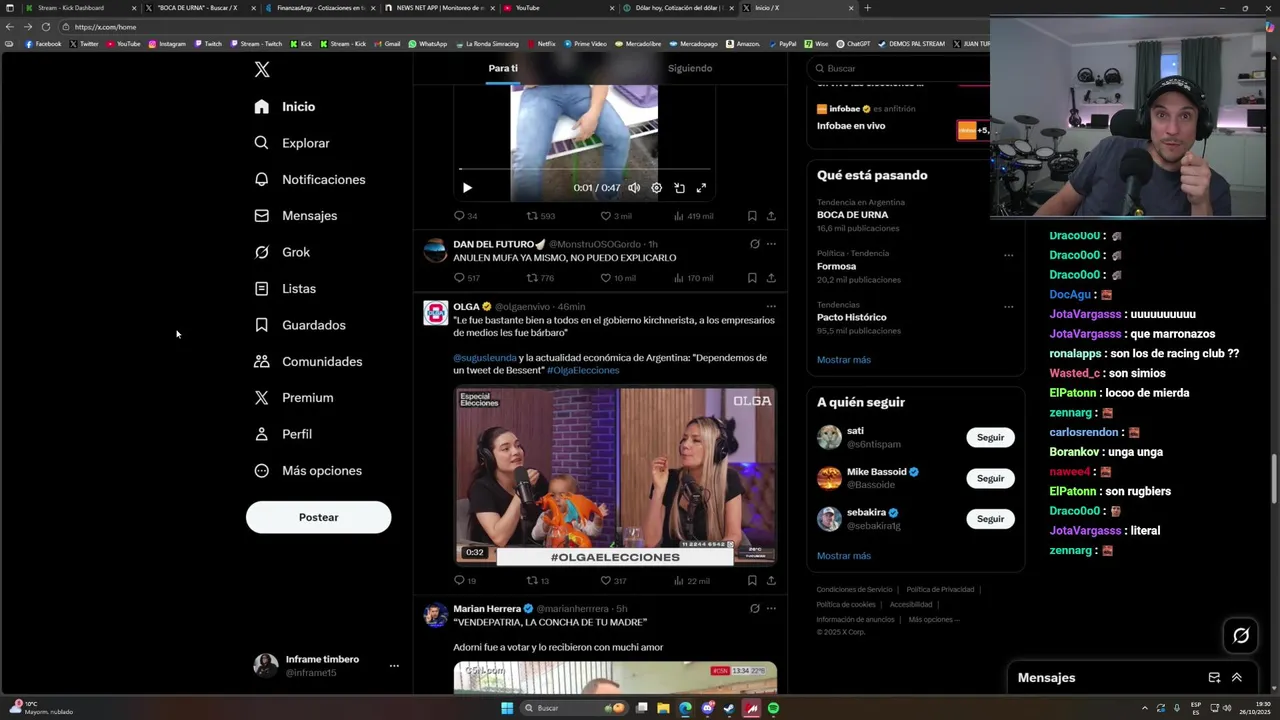Share the DAN DEL FUTURO post
1280x720 pixels.
(771, 278)
